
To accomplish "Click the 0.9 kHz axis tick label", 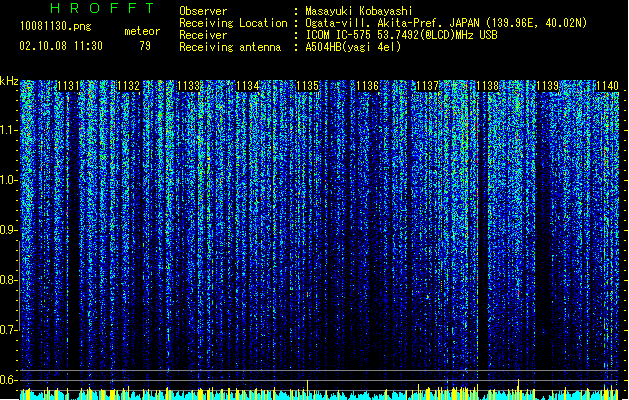I will (x=9, y=230).
